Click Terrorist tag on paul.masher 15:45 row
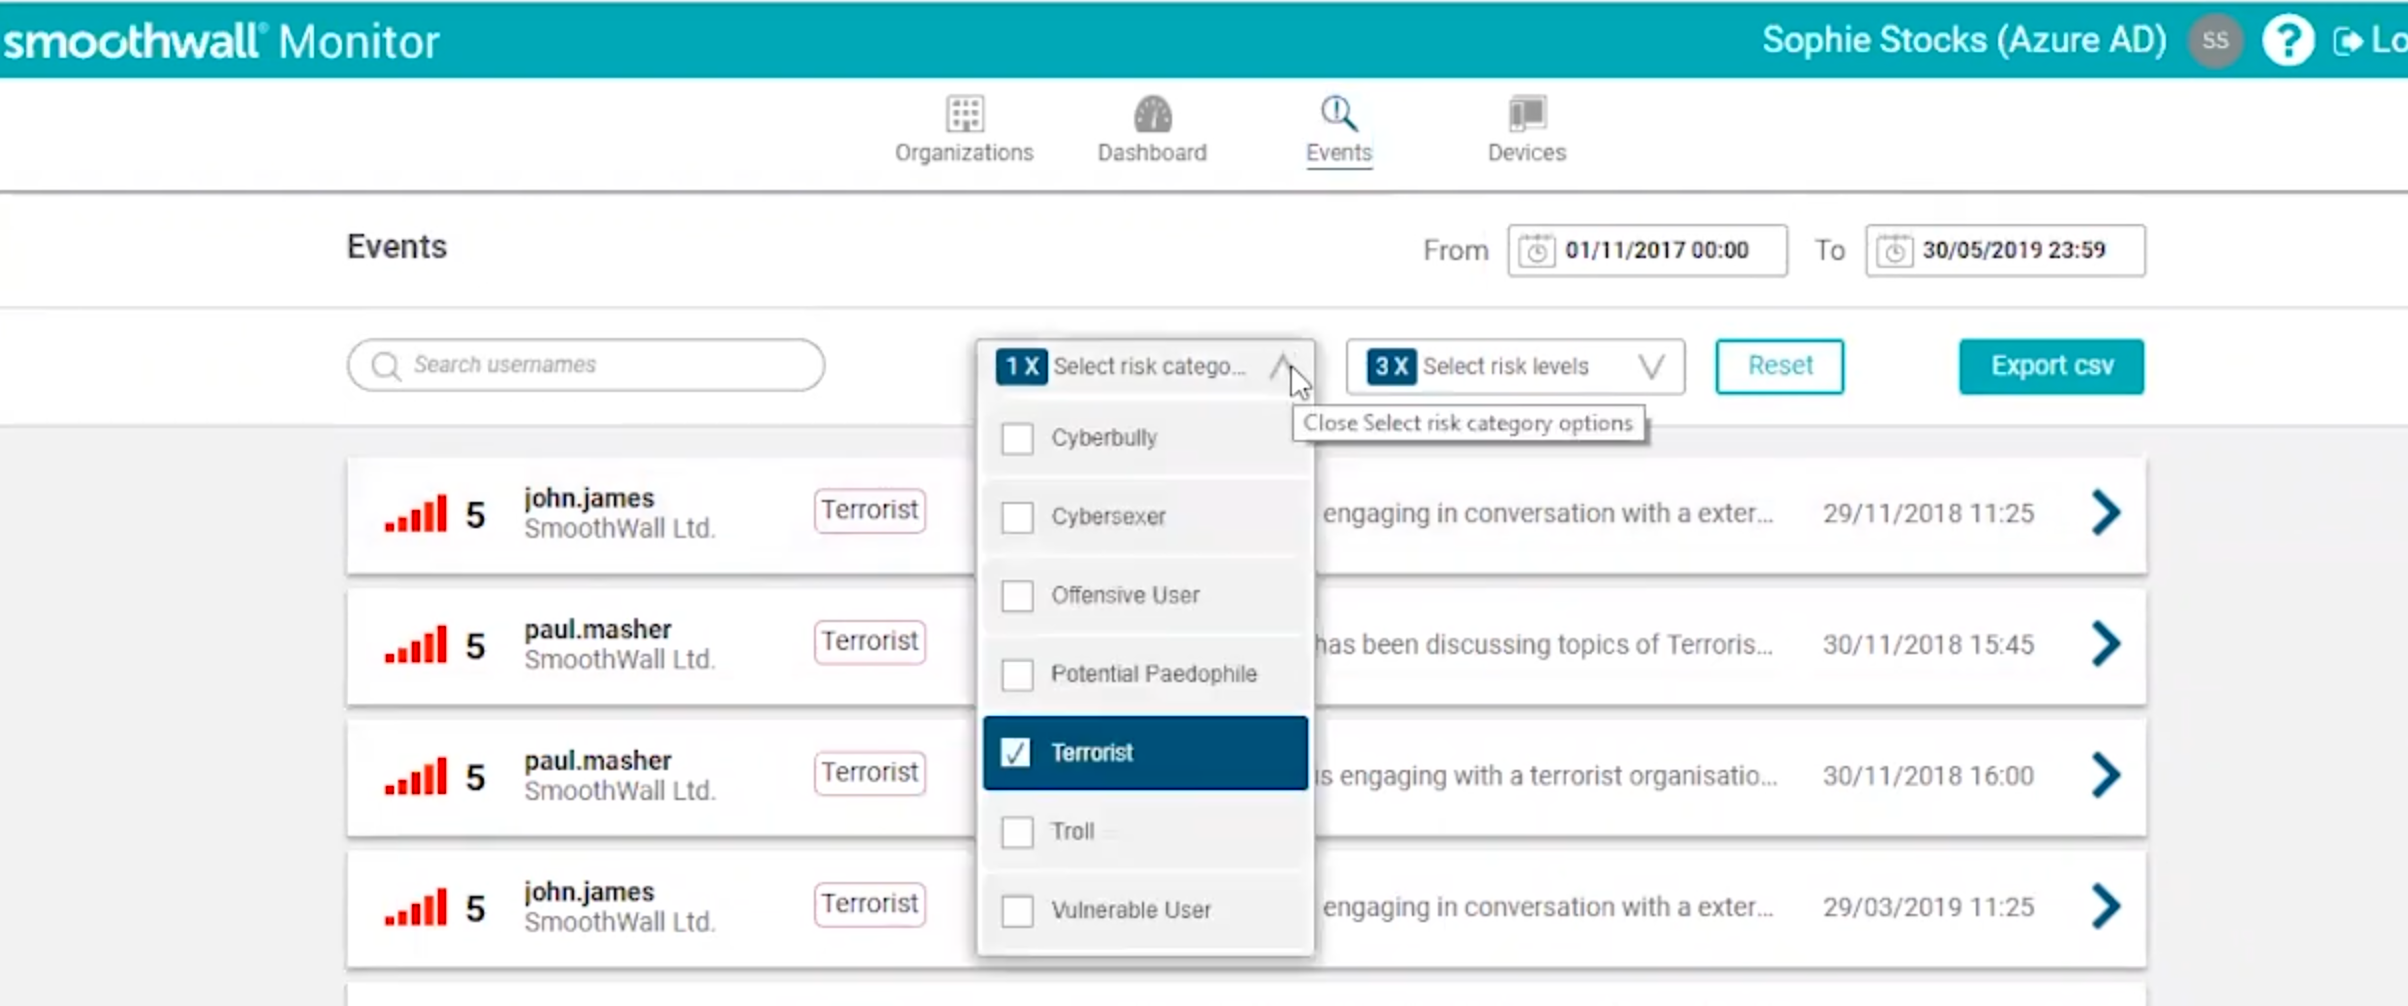The height and width of the screenshot is (1006, 2408). [870, 641]
